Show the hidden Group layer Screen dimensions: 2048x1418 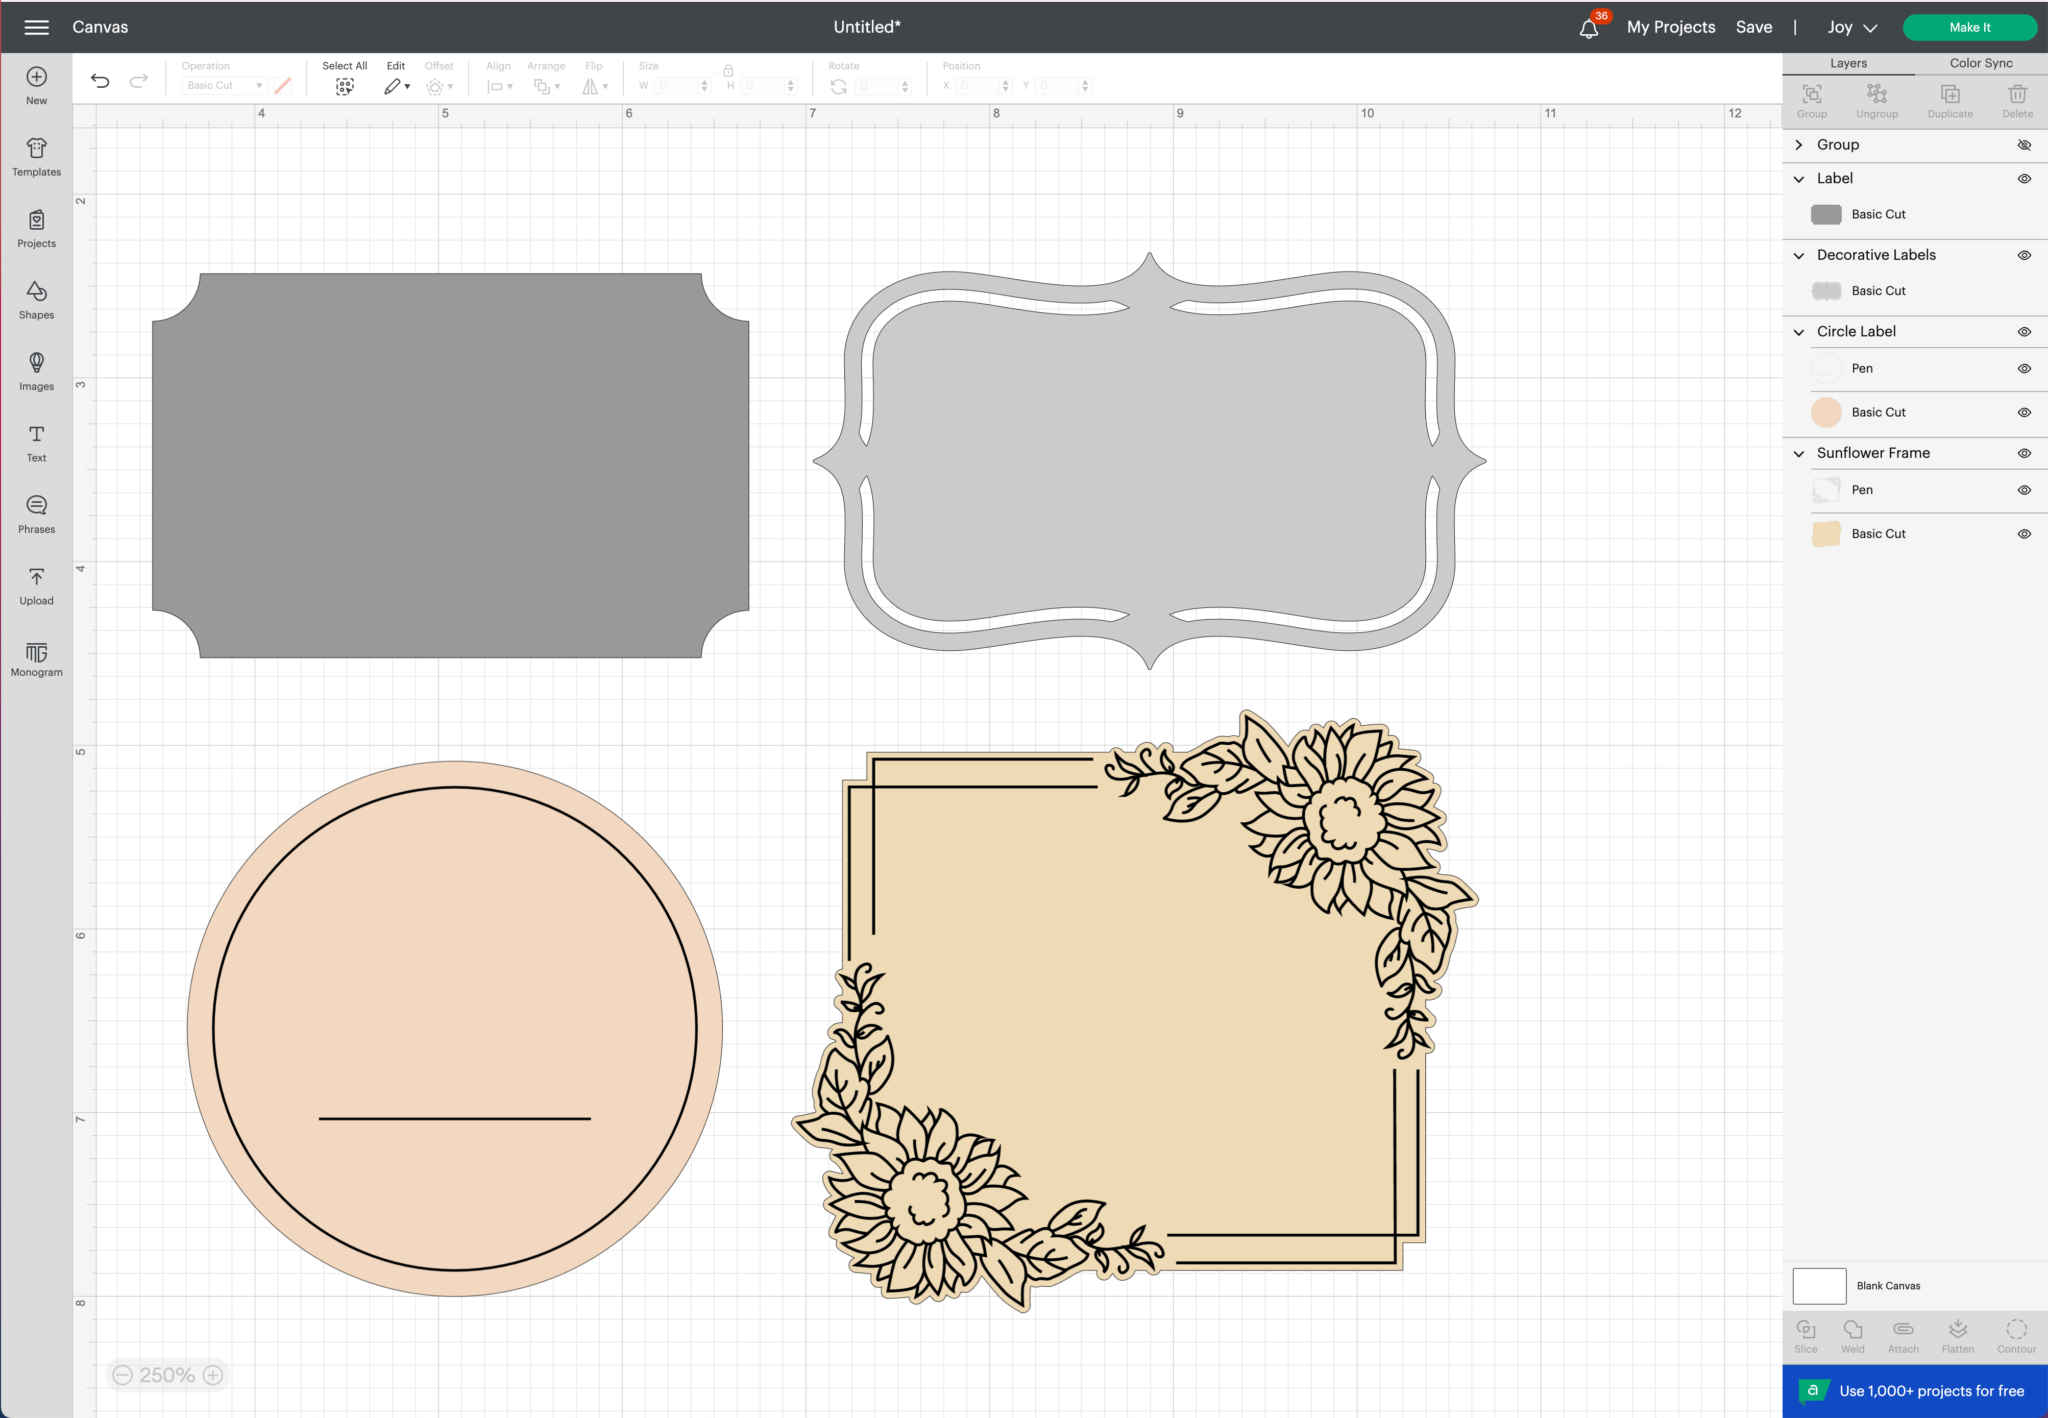click(x=2025, y=145)
